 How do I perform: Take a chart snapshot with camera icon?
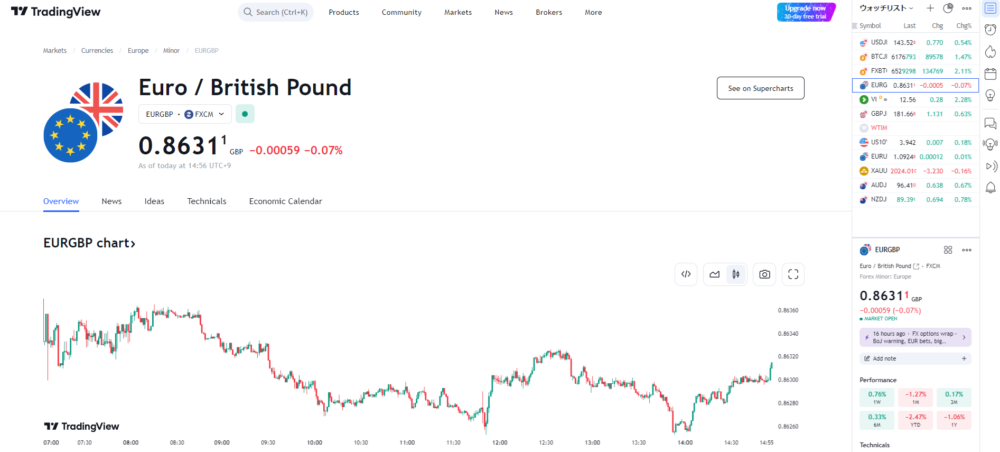coord(764,275)
